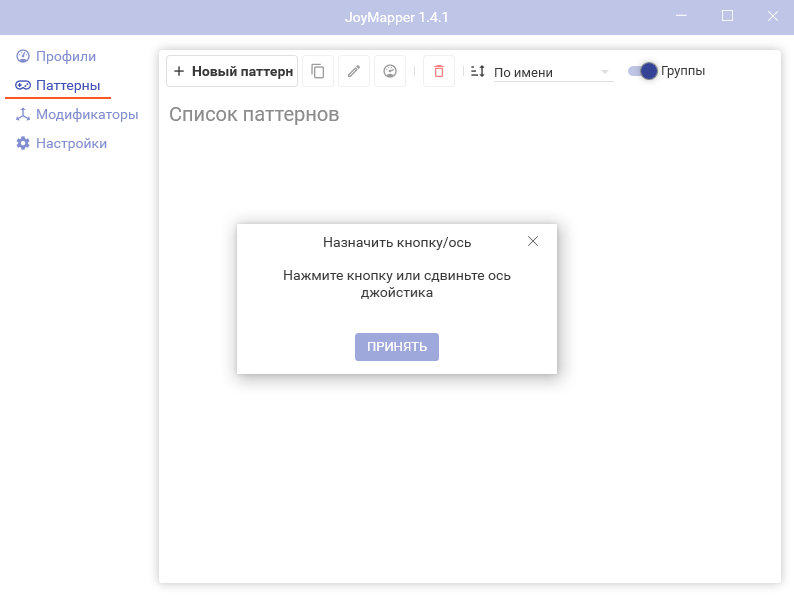
Task: Click the gauge icon in the toolbar
Action: coord(390,71)
